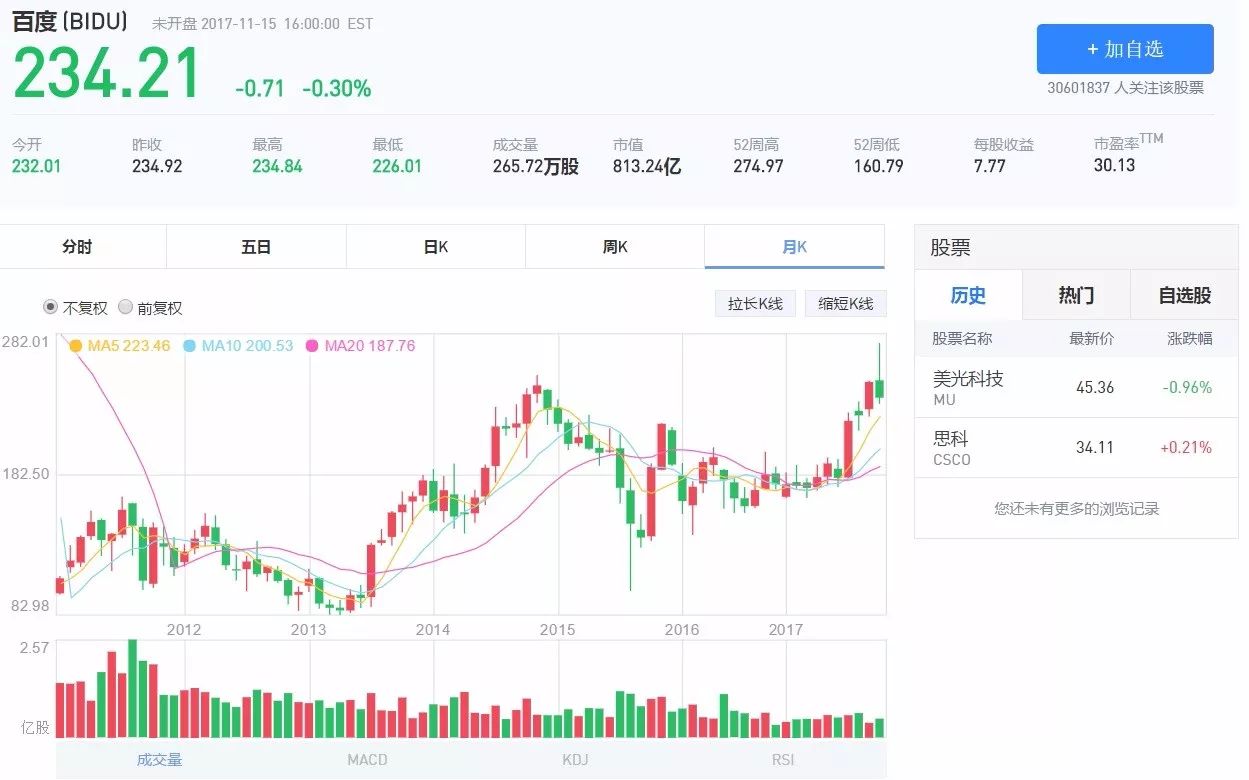Open the 思科 CSCO stock link
The height and width of the screenshot is (780, 1249).
coord(951,447)
